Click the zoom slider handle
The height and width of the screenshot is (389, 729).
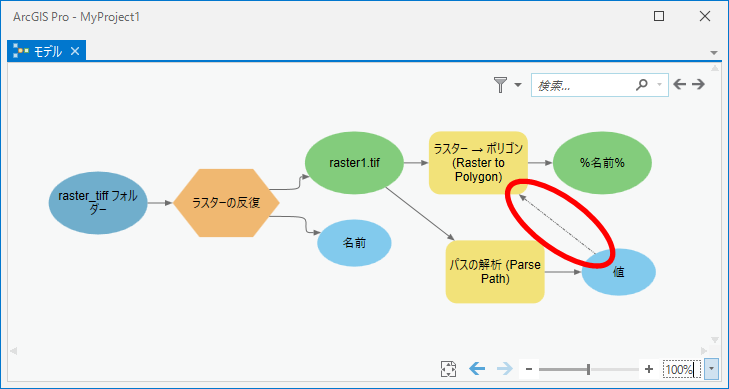589,369
